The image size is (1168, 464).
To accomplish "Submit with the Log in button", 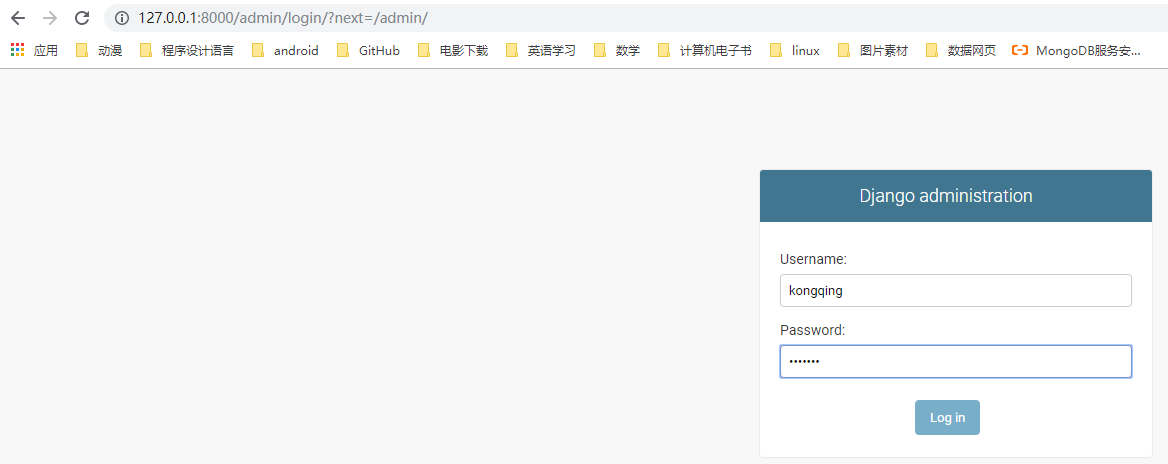I will click(948, 417).
